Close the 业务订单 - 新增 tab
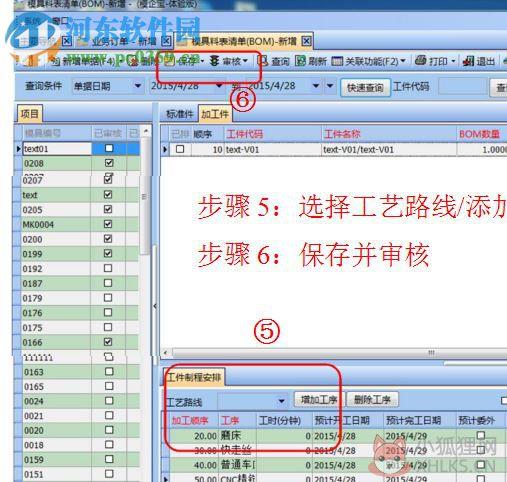 (x=166, y=41)
